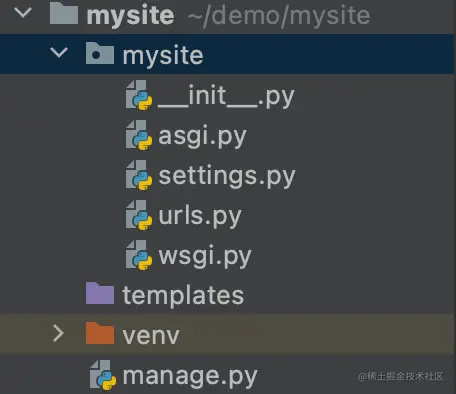Collapse the root mysite project folder chevron
Image resolution: width=456 pixels, height=394 pixels.
[23, 13]
